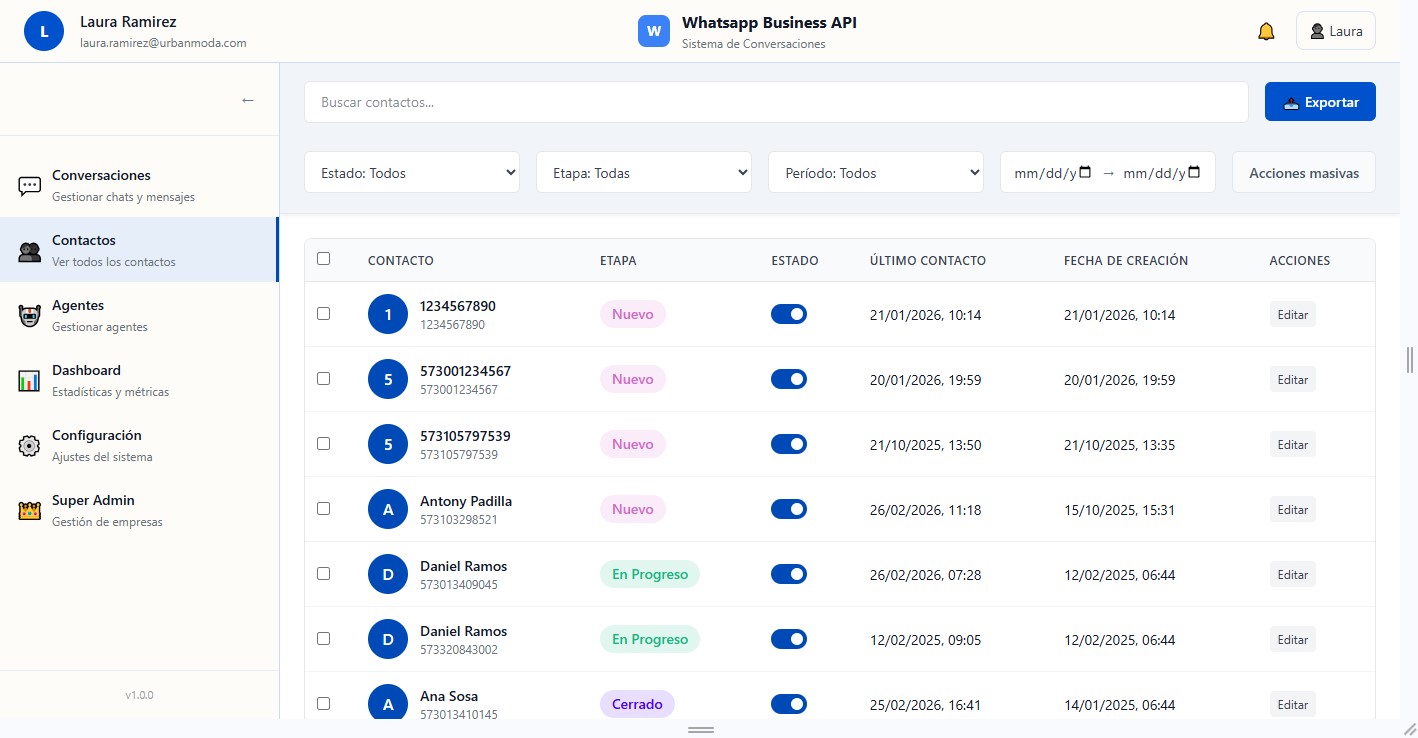Click Editar for contact 573105797539
Screen dimensions: 1418x738
[x=1293, y=444]
